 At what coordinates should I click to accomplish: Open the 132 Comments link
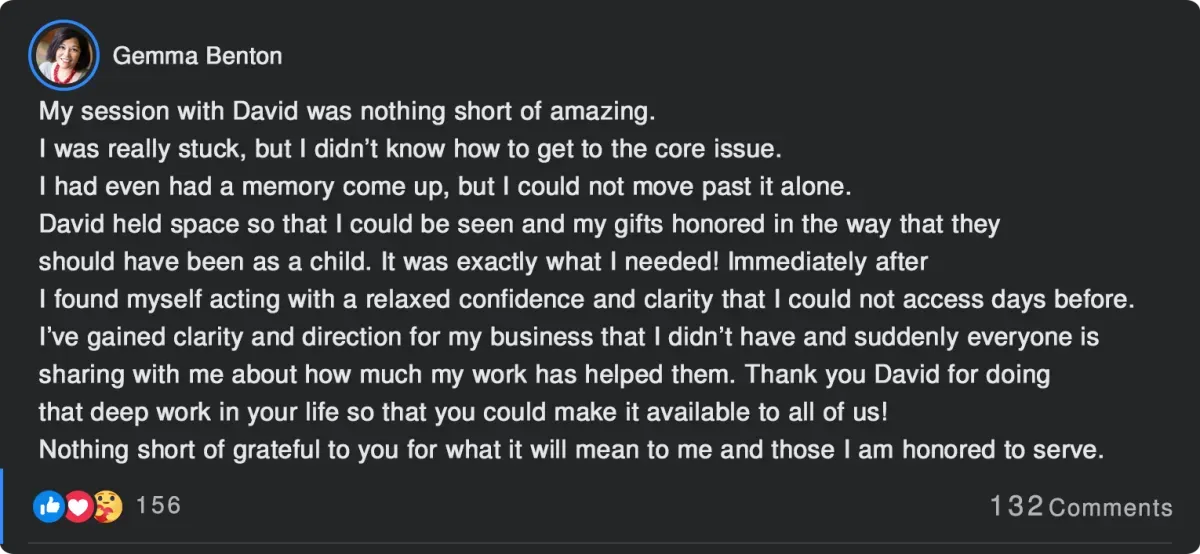(1081, 507)
